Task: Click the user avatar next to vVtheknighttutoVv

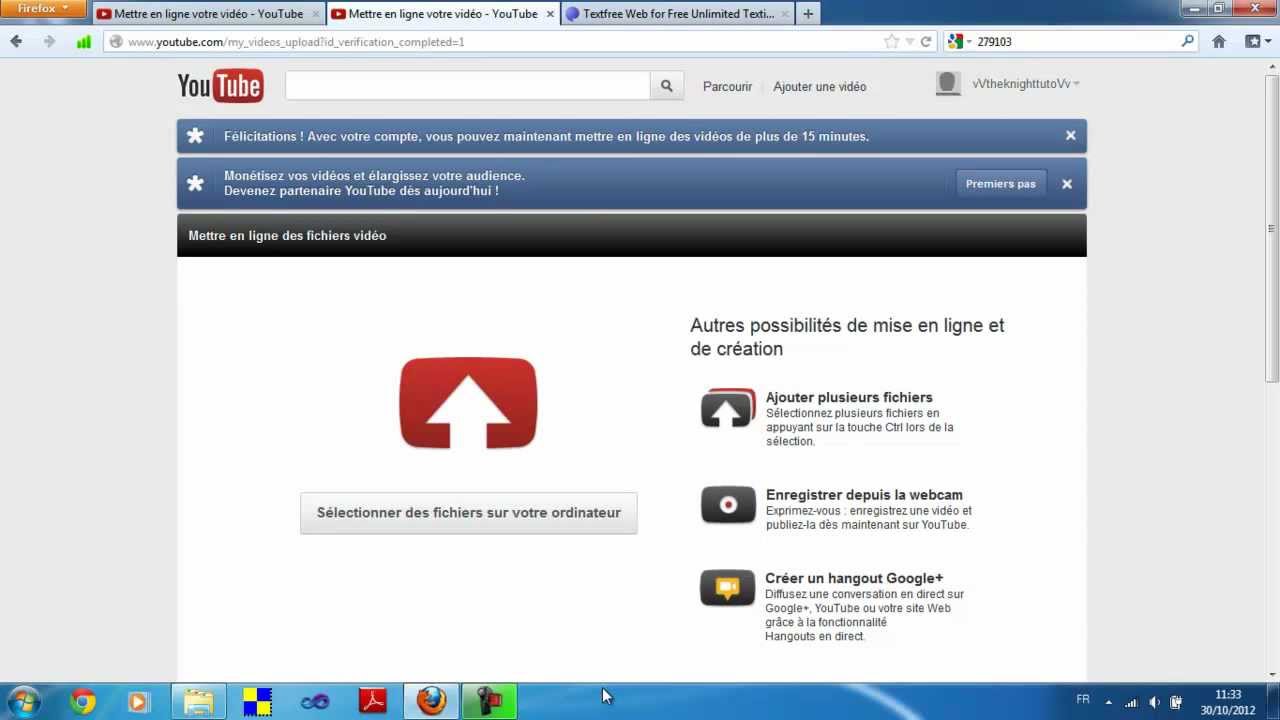Action: (x=948, y=84)
